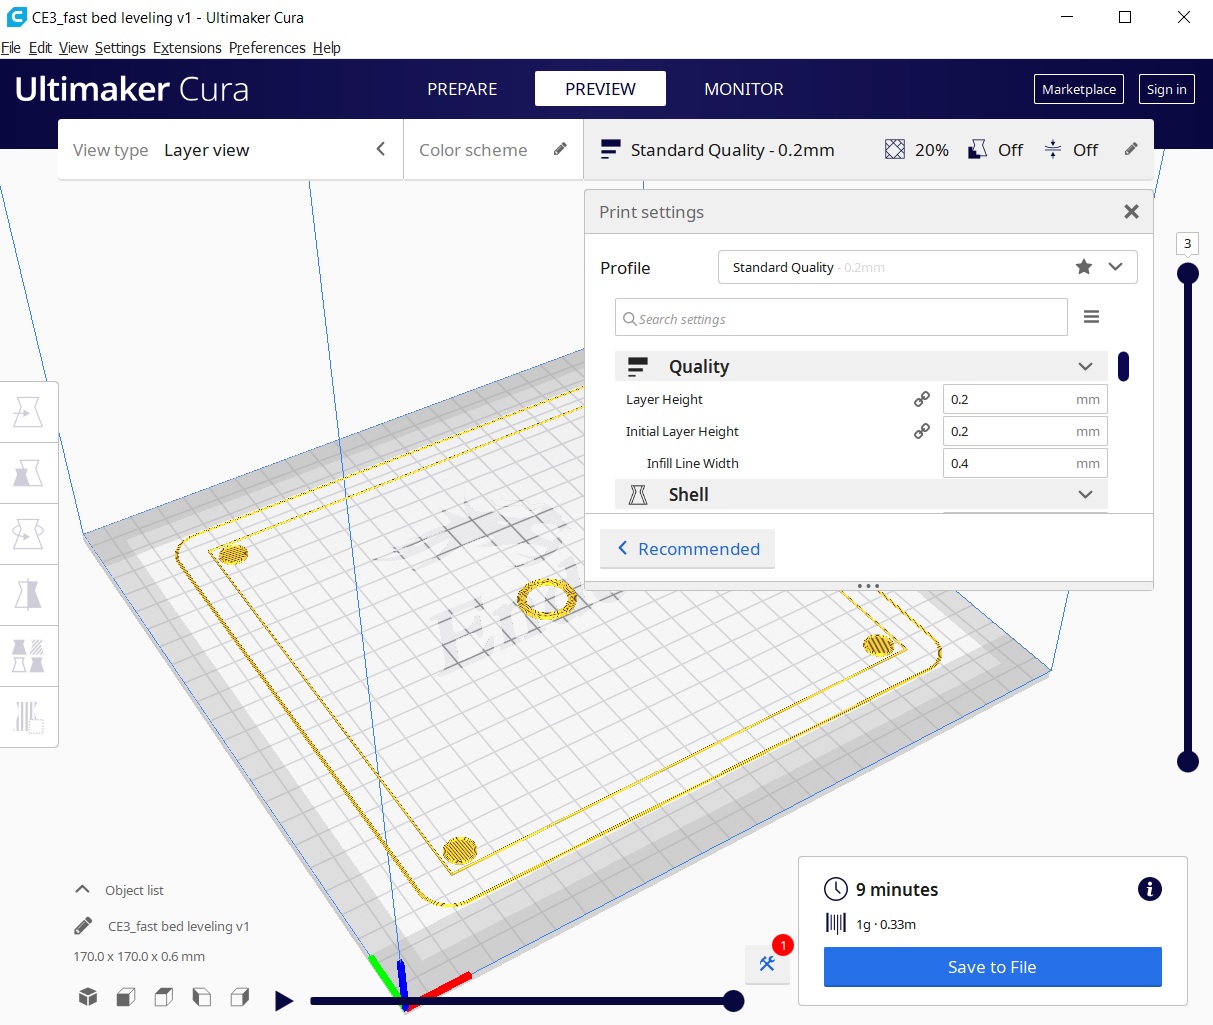Click Save to File button

click(992, 967)
